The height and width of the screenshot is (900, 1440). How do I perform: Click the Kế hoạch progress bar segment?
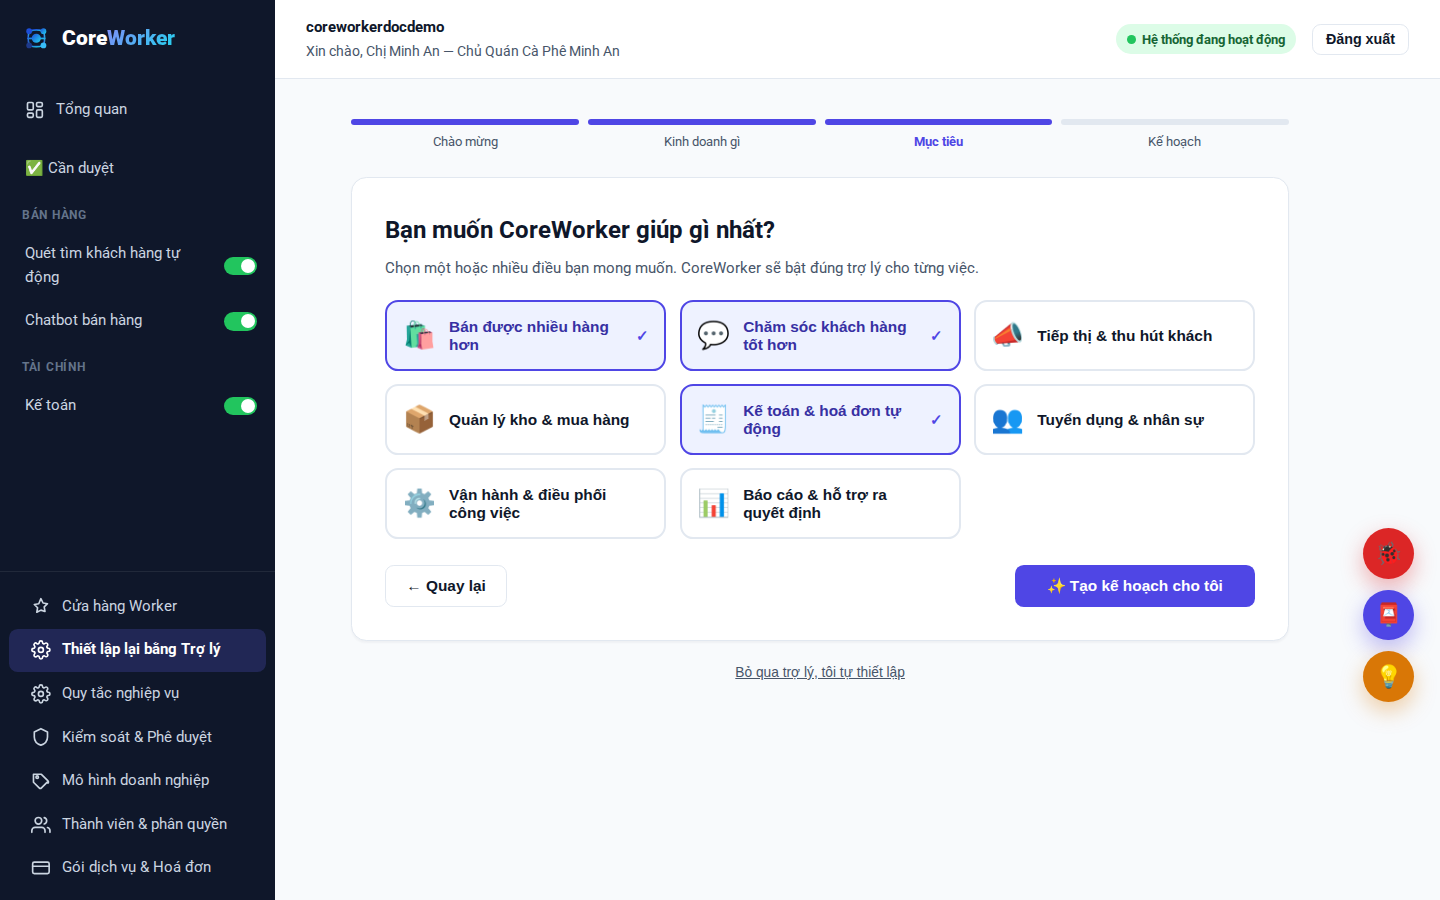pos(1174,122)
